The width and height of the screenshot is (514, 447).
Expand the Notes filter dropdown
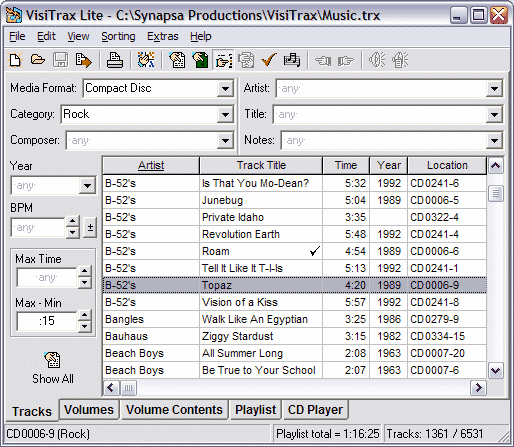(494, 140)
